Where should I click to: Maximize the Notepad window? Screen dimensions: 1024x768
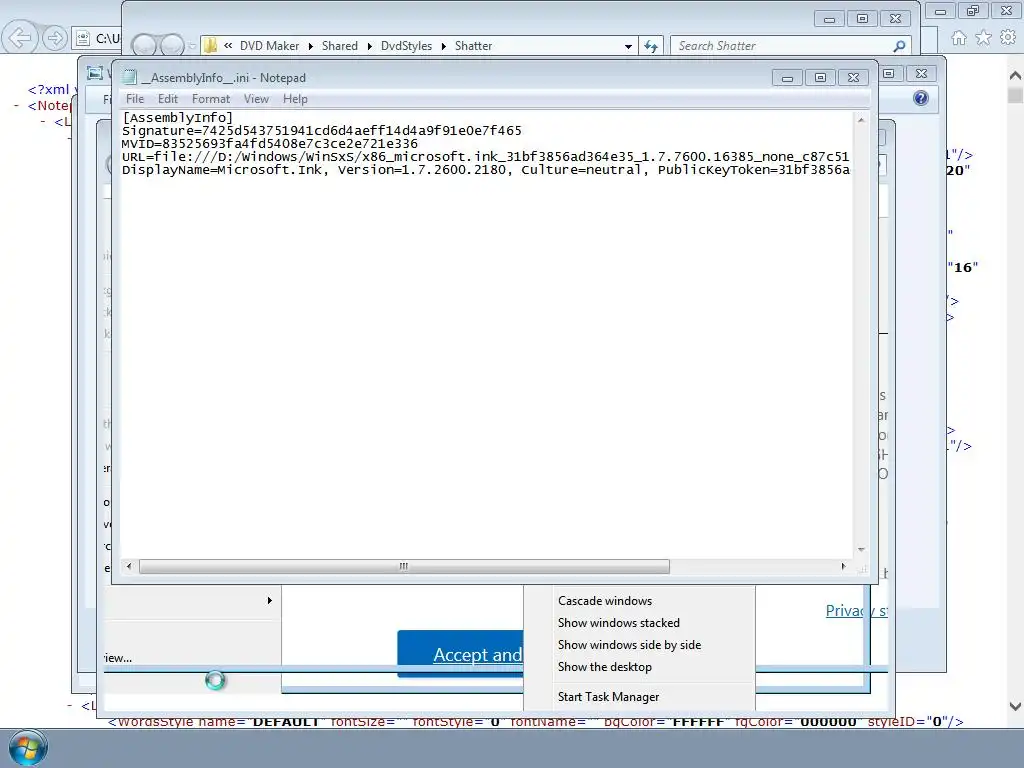point(820,78)
